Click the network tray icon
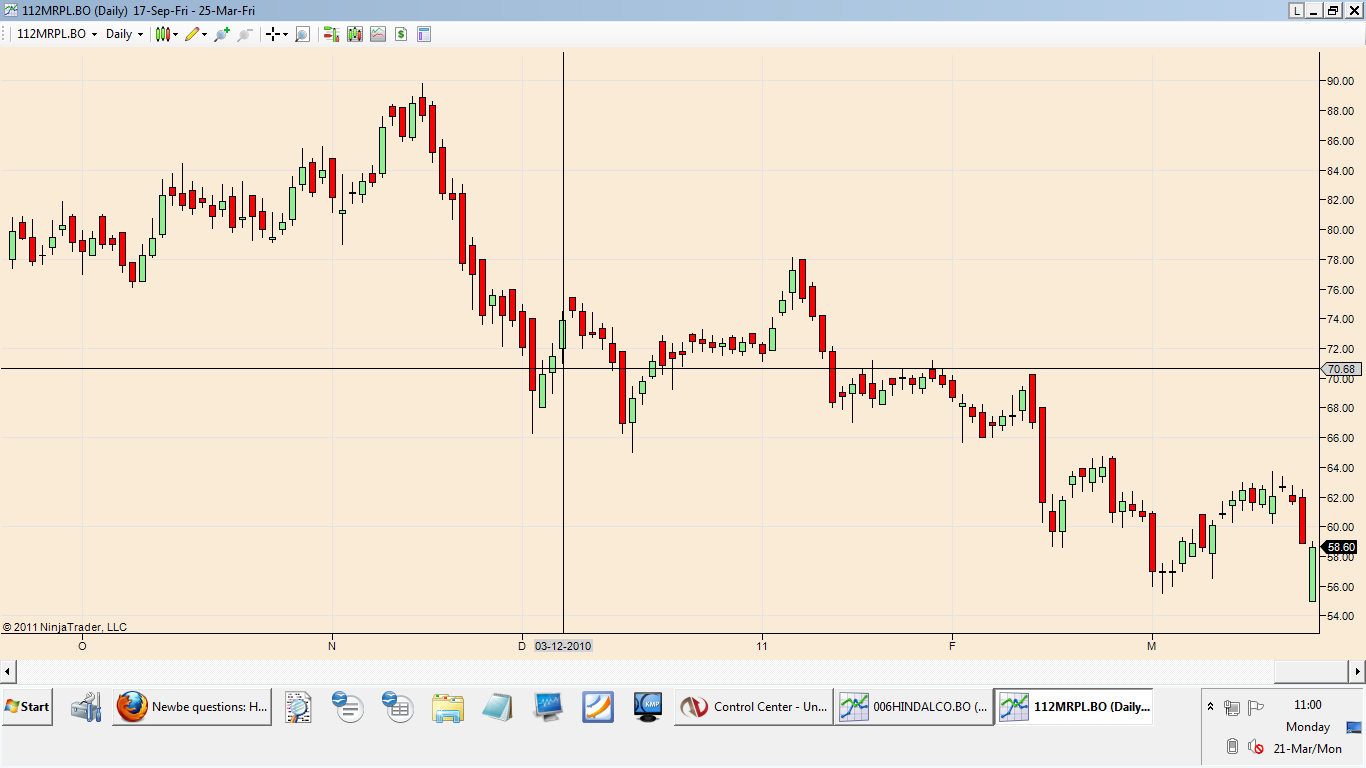The width and height of the screenshot is (1366, 768). [1232, 708]
